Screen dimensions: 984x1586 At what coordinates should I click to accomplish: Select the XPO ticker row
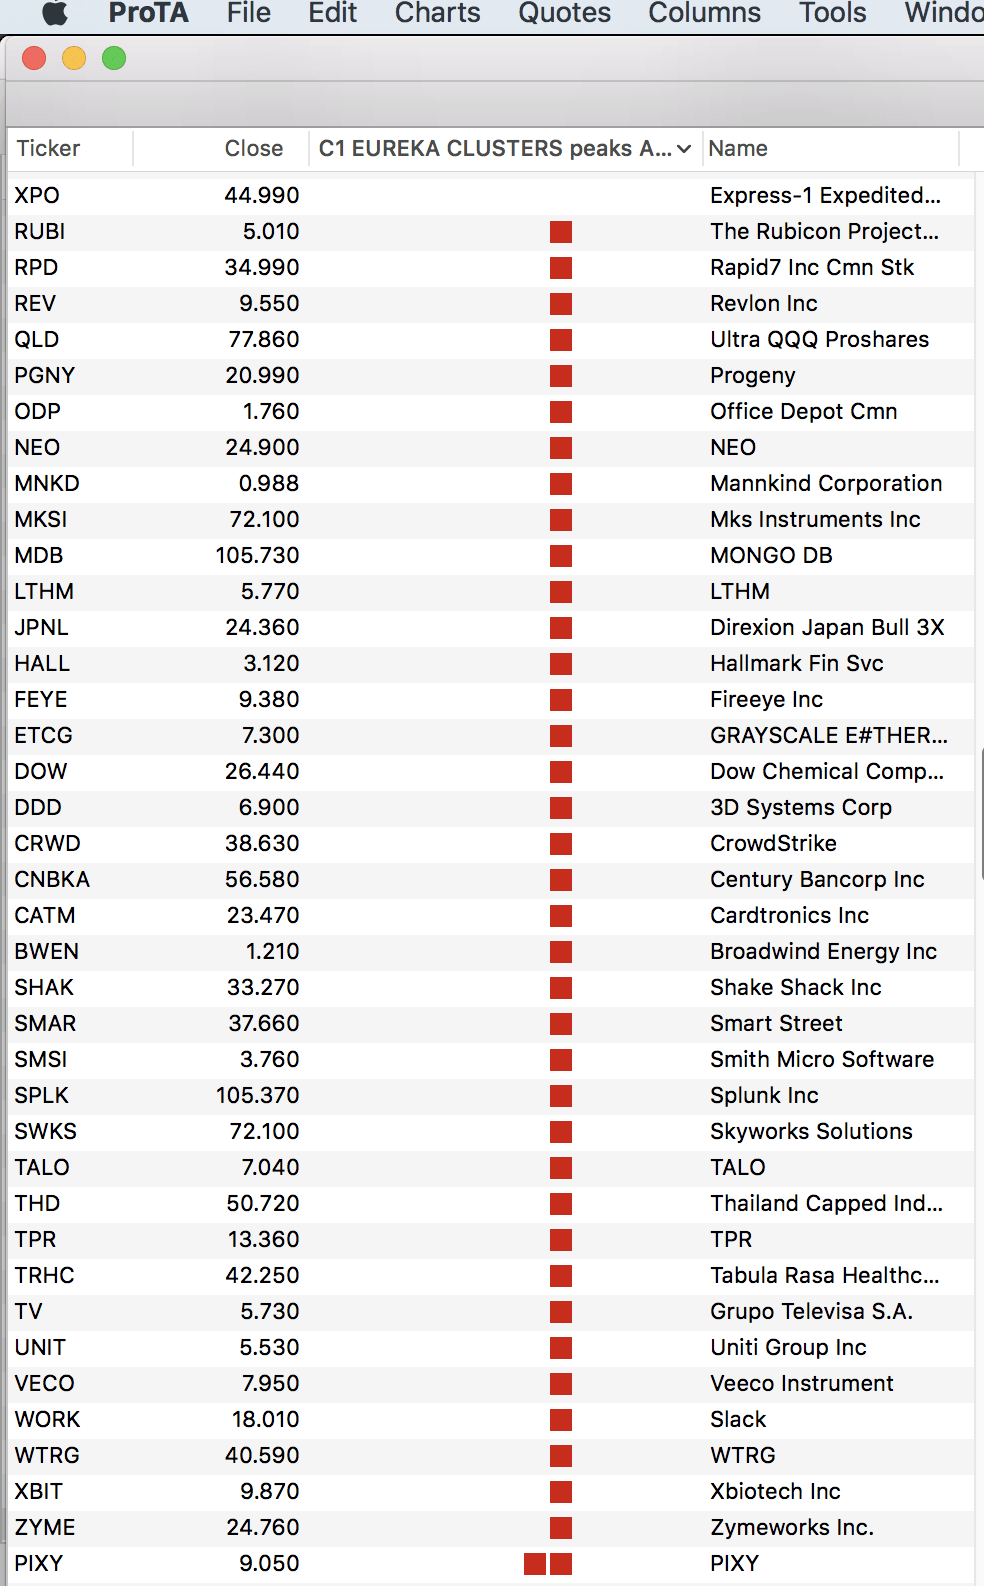point(37,196)
